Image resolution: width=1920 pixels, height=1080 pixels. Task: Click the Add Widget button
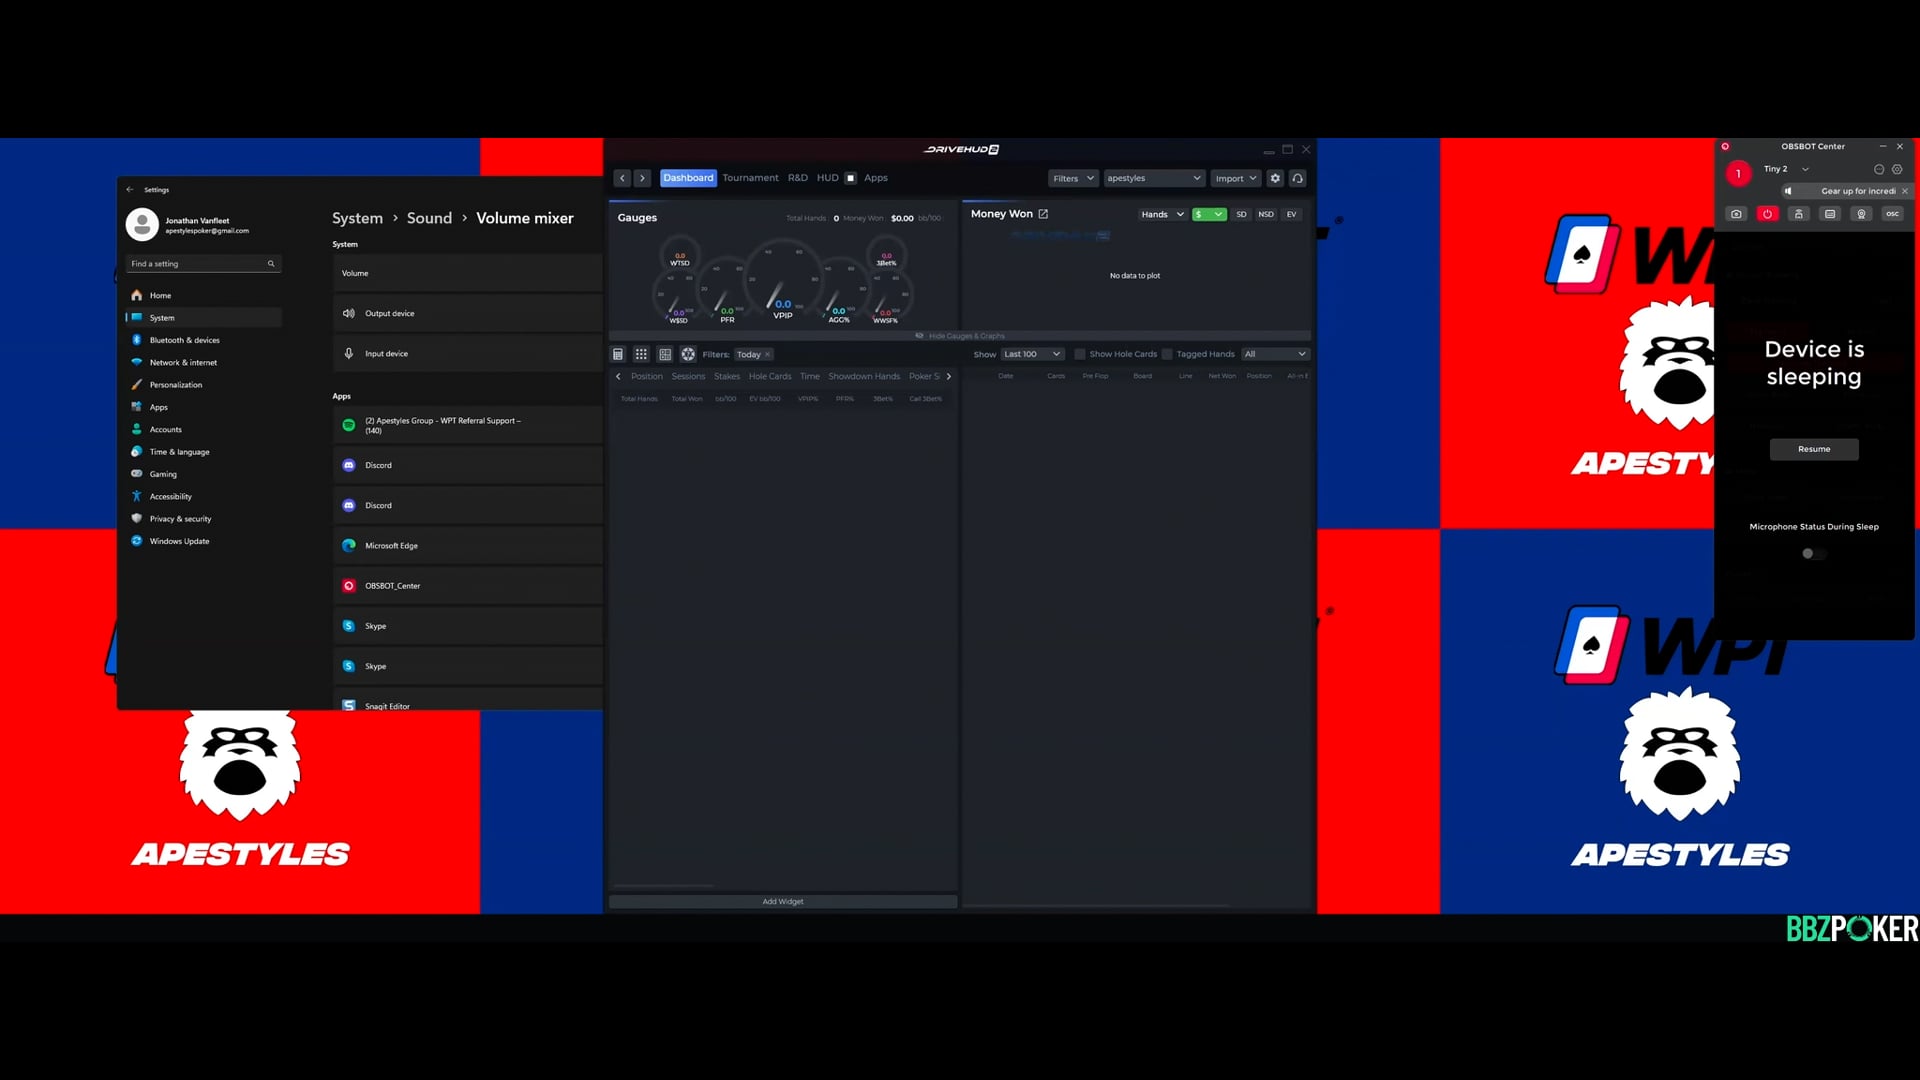(783, 901)
